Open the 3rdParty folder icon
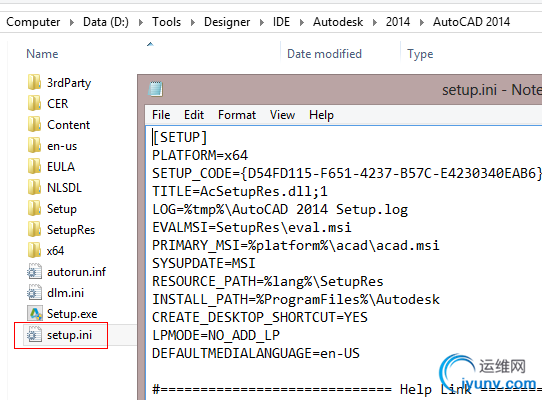This screenshot has width=542, height=400. coord(35,83)
